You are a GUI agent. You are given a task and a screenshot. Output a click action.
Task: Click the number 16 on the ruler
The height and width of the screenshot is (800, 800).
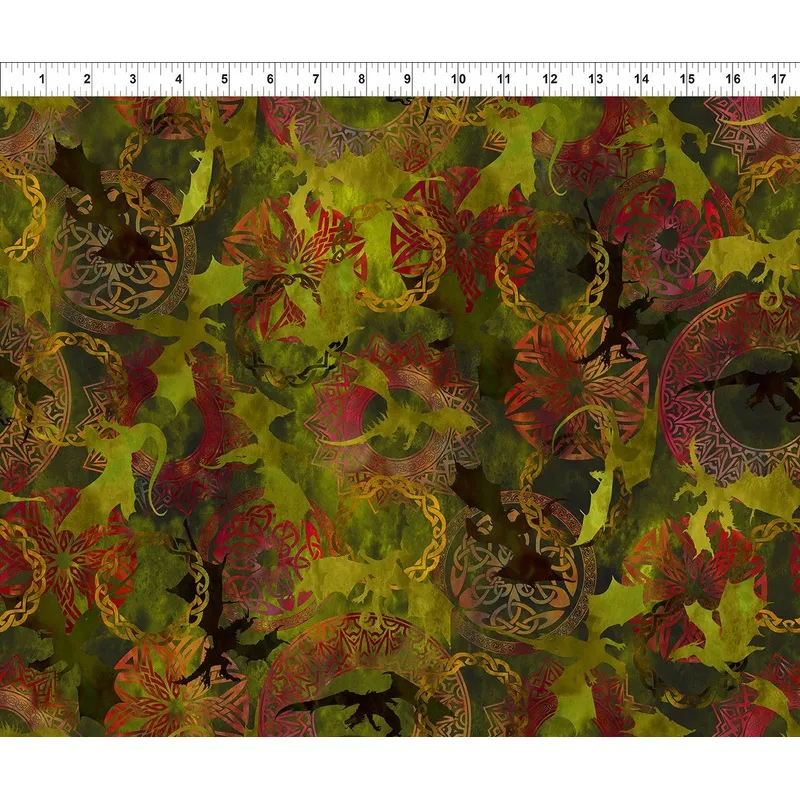point(733,79)
